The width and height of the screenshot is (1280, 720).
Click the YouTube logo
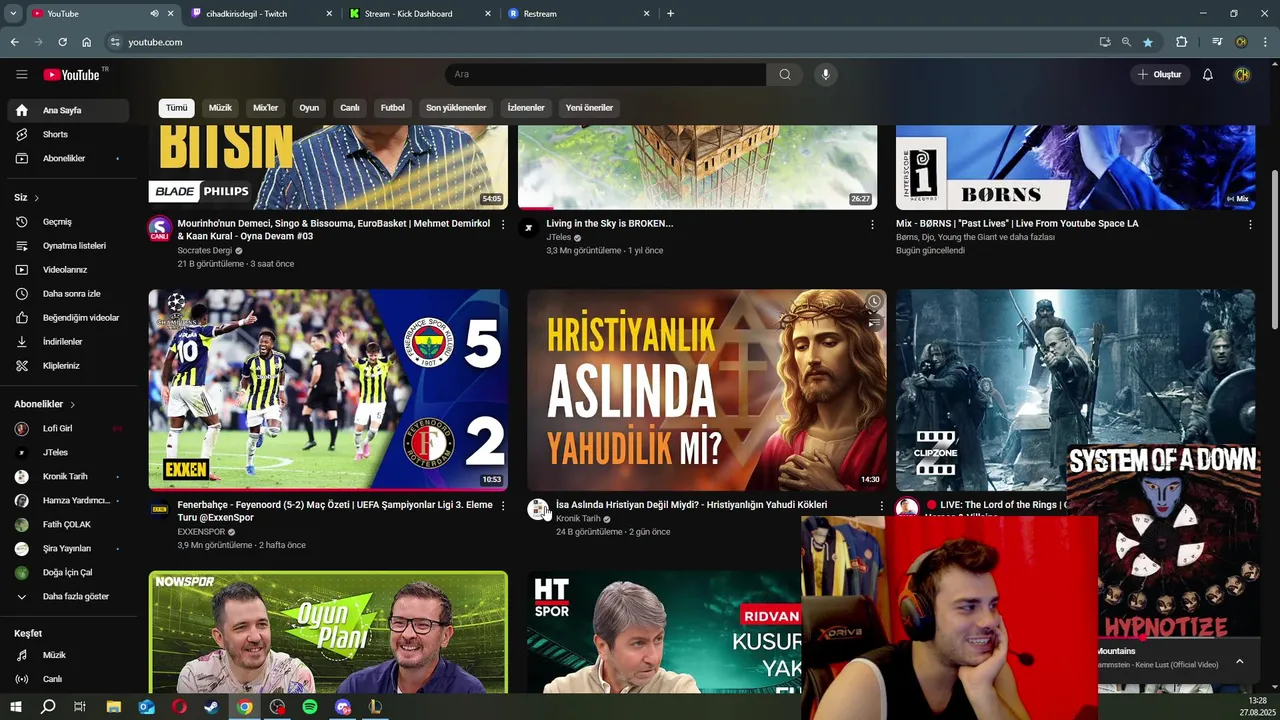click(71, 75)
